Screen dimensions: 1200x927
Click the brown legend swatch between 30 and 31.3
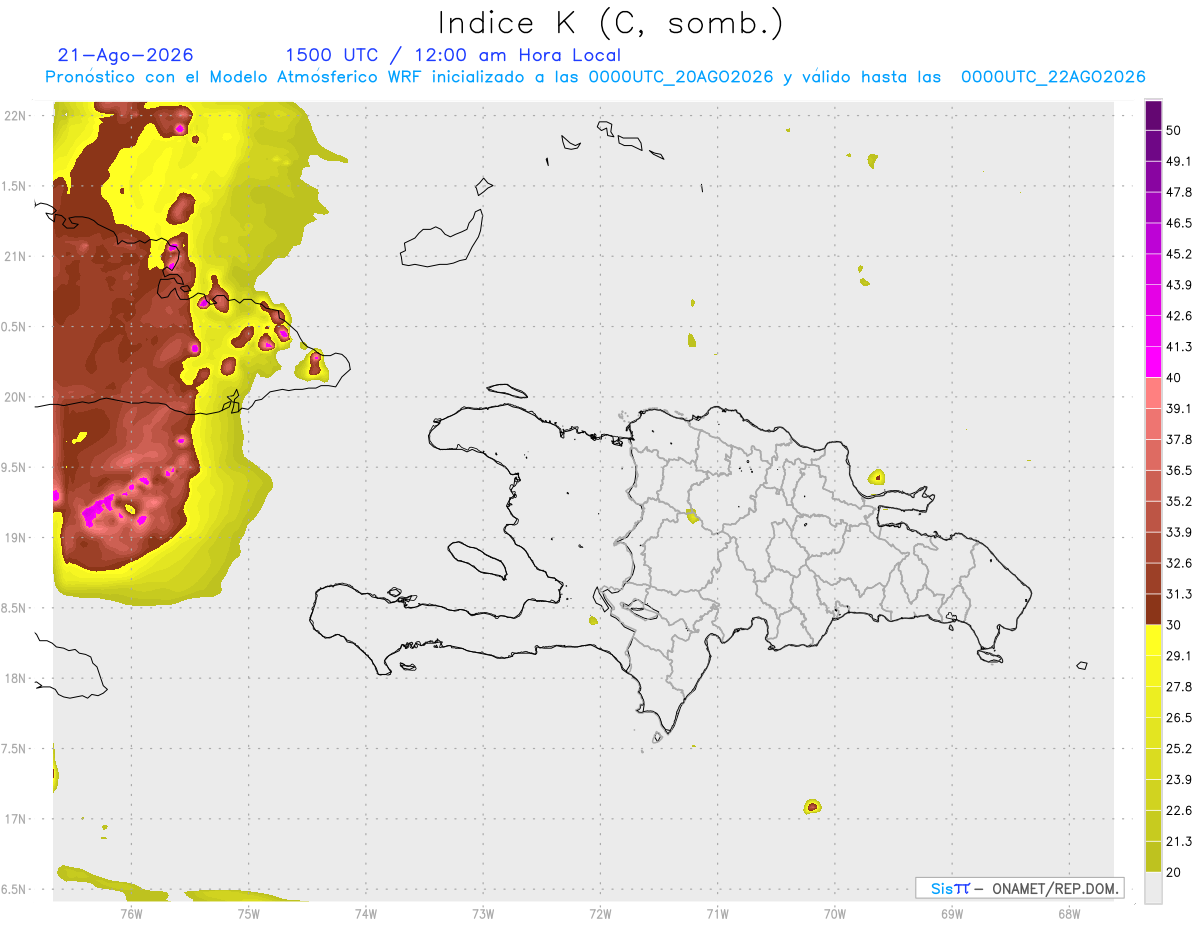(1153, 608)
